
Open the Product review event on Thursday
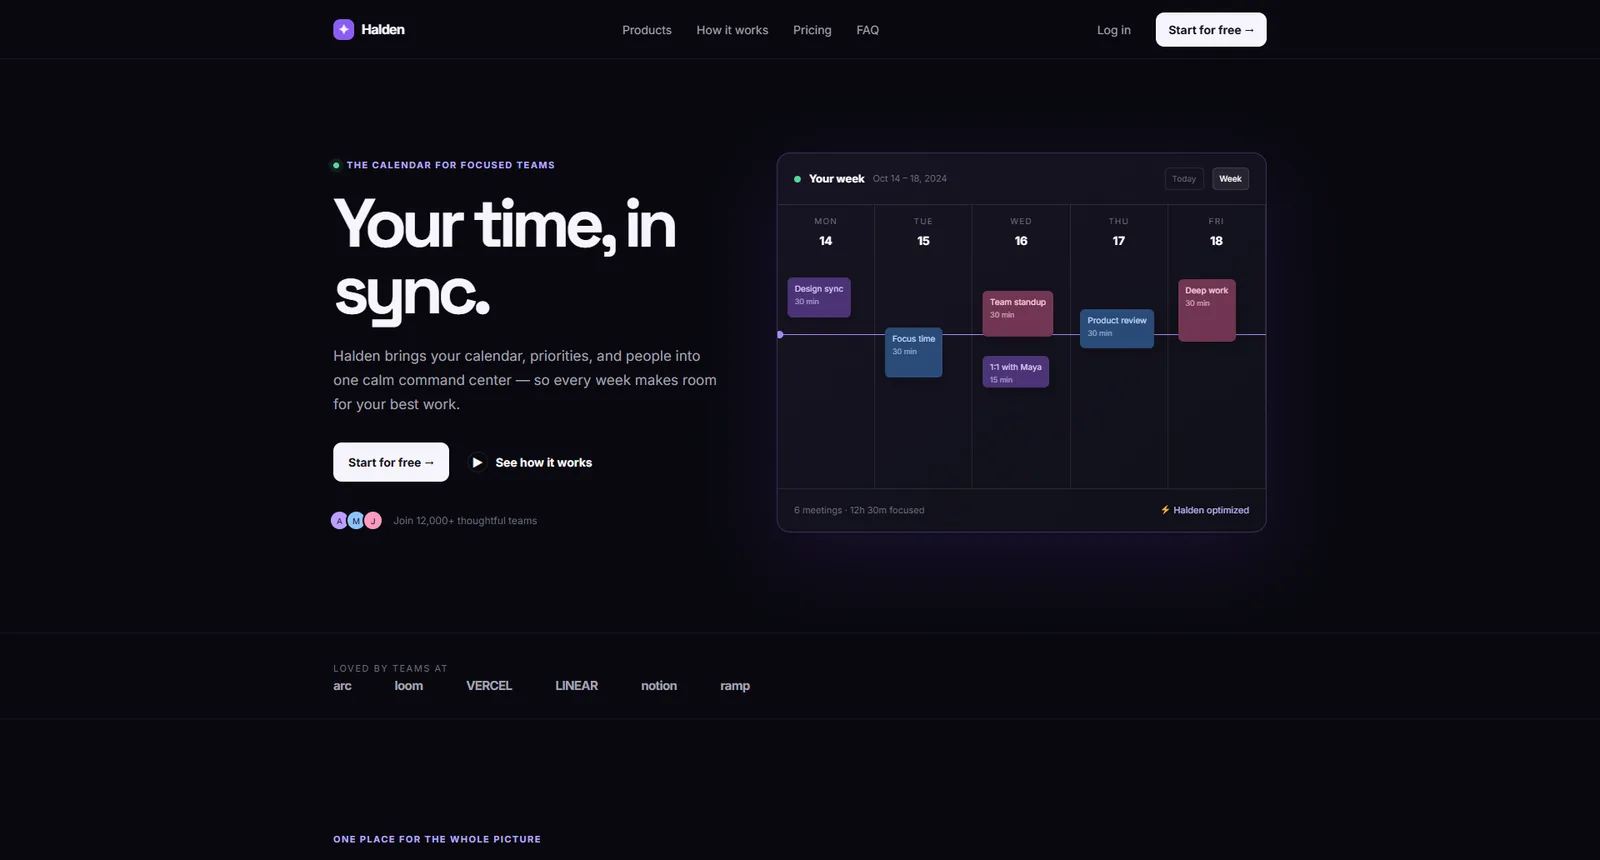(1117, 328)
